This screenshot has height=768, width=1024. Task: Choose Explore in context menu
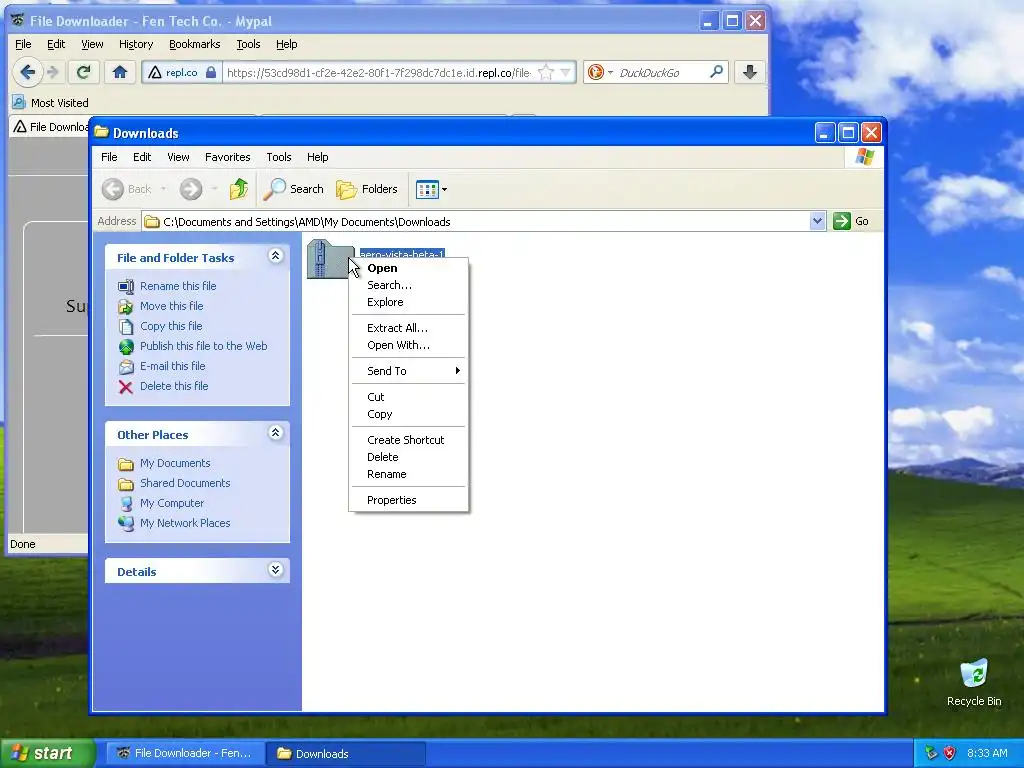tap(408, 302)
